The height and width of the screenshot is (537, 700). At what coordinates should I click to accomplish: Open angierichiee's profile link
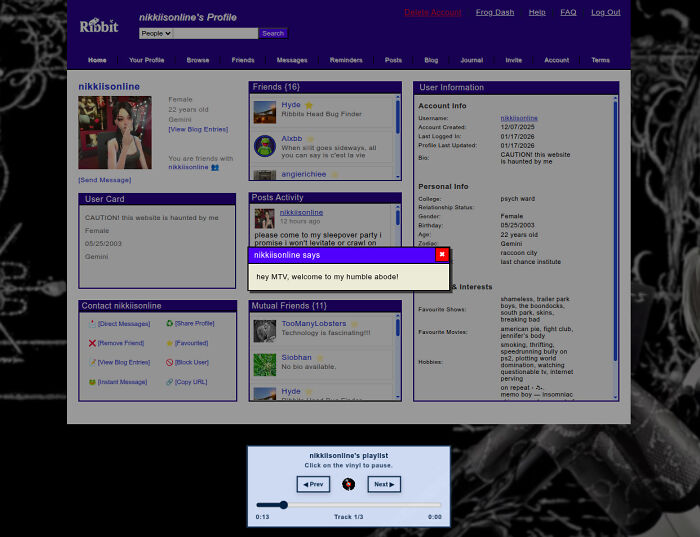pyautogui.click(x=304, y=174)
